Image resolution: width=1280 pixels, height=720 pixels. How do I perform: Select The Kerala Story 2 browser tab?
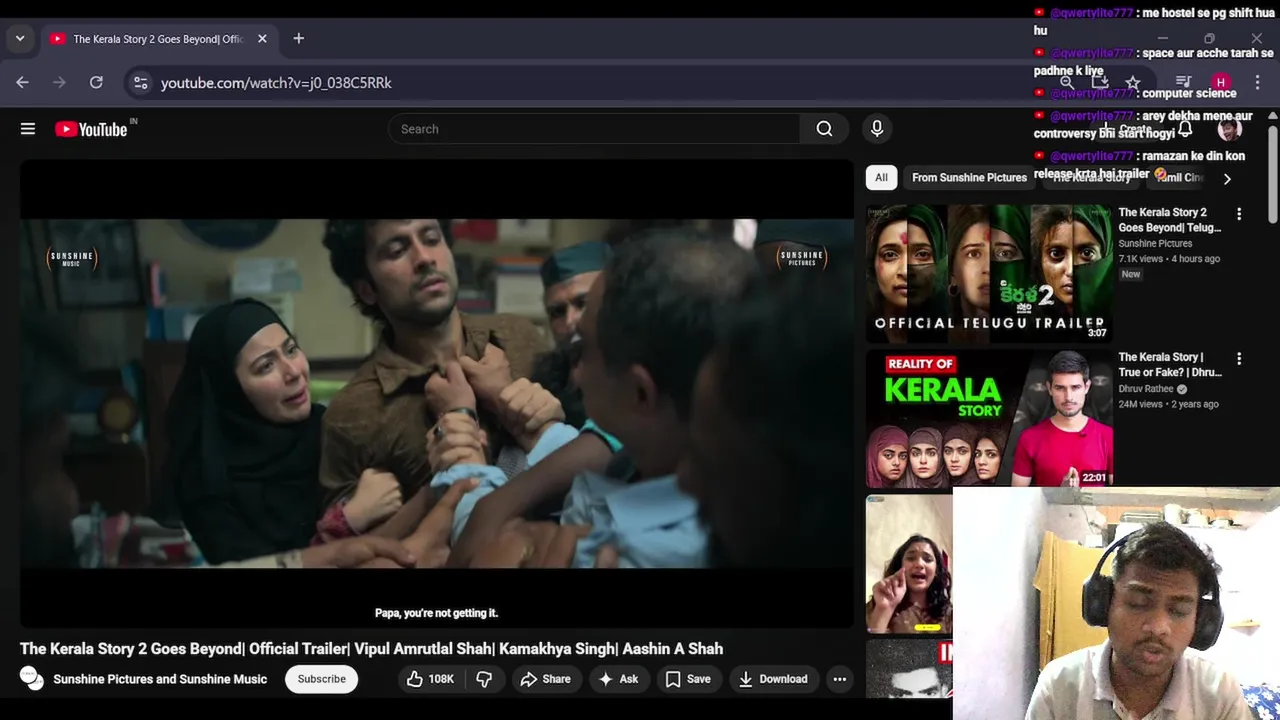158,39
